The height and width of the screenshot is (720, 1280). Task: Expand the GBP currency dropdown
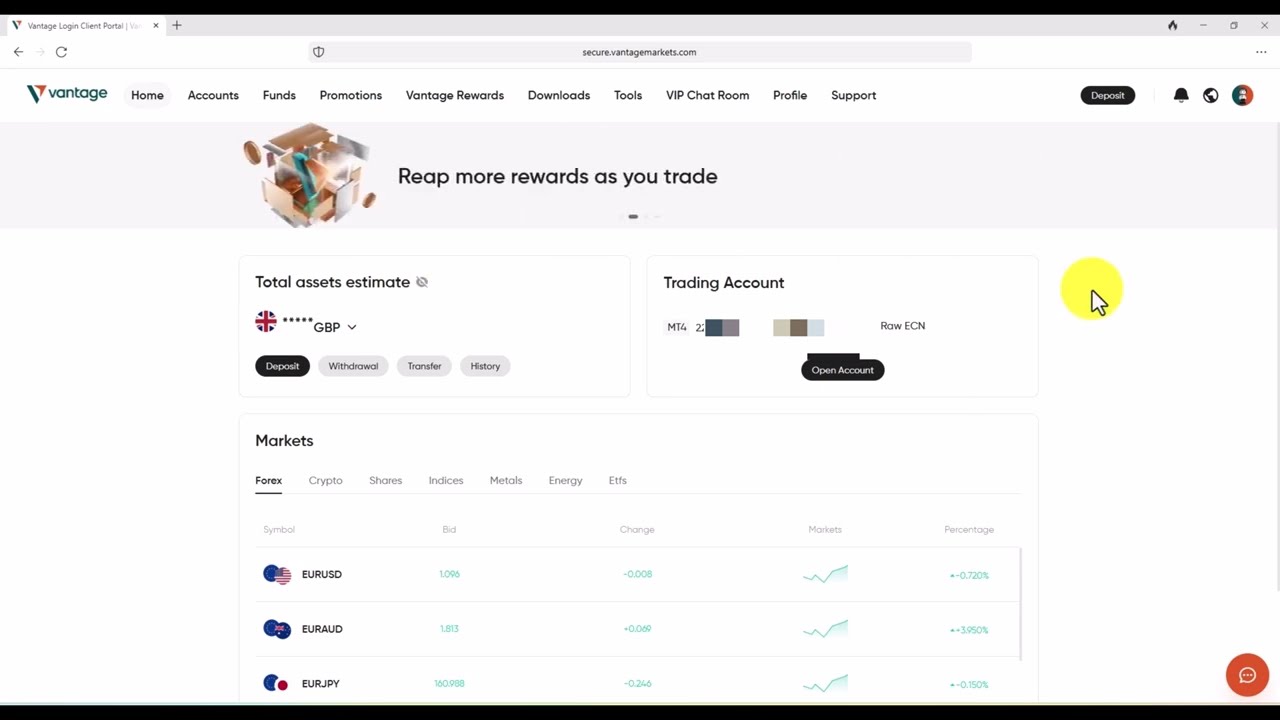(352, 327)
